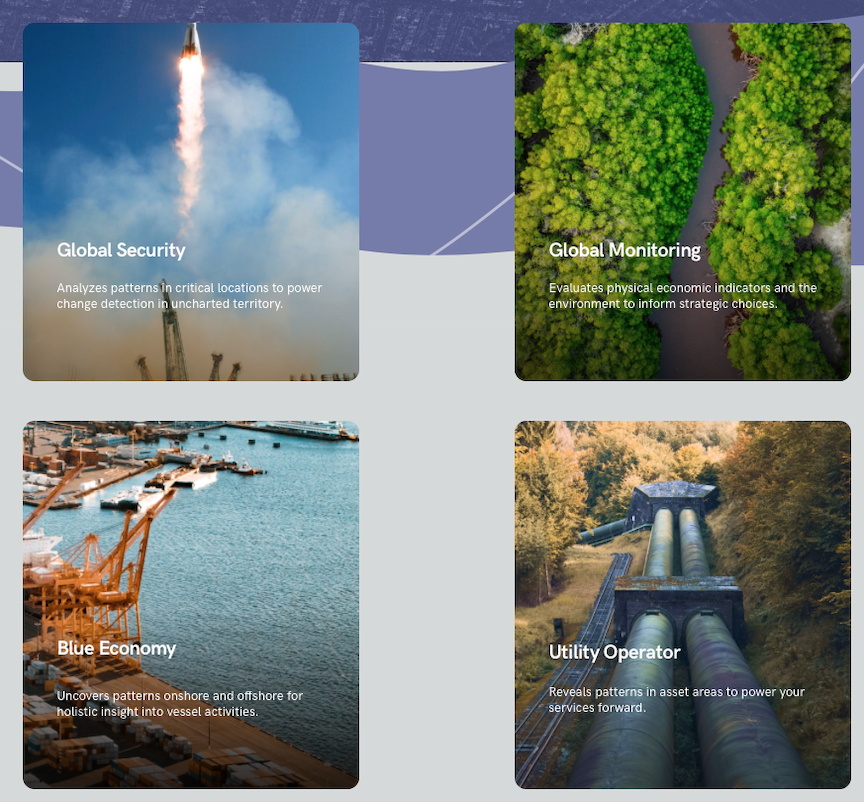The image size is (864, 802).
Task: Select text 'Evaluates physical economic indicators'
Action: click(x=660, y=288)
